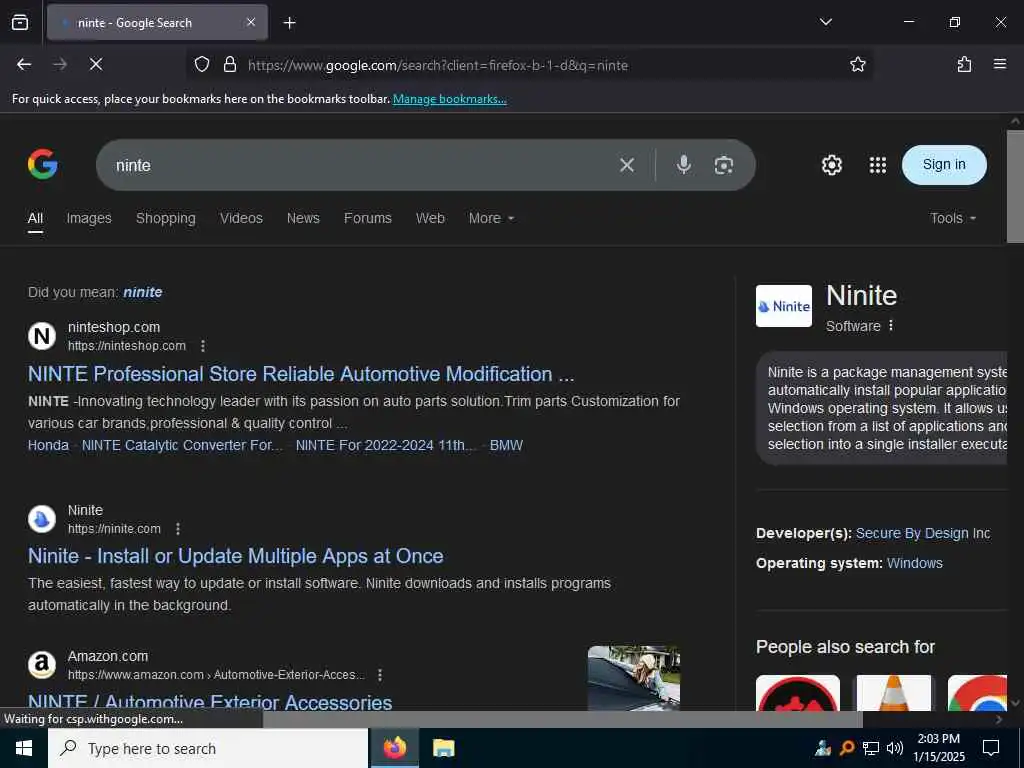Click the taskbar 'Type here to search' box
The height and width of the screenshot is (768, 1024).
208,748
